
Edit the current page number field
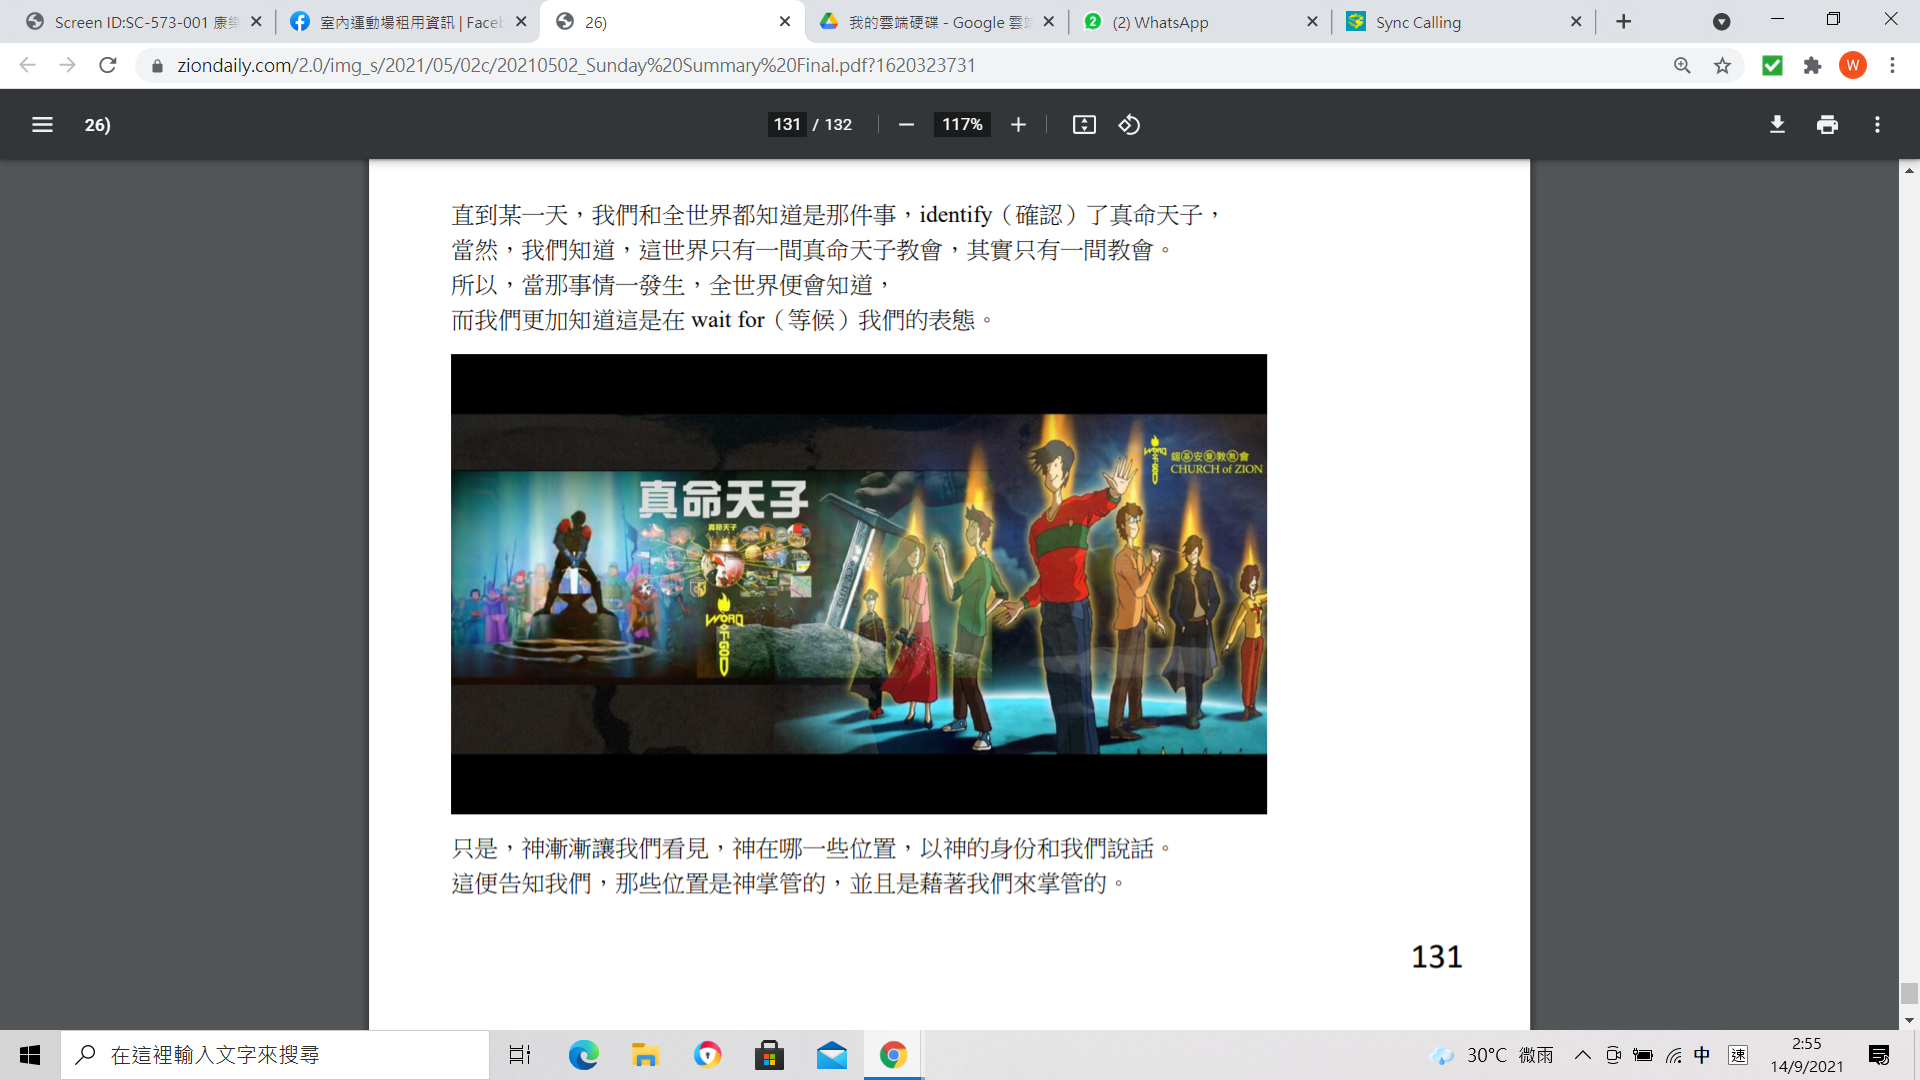coord(787,125)
